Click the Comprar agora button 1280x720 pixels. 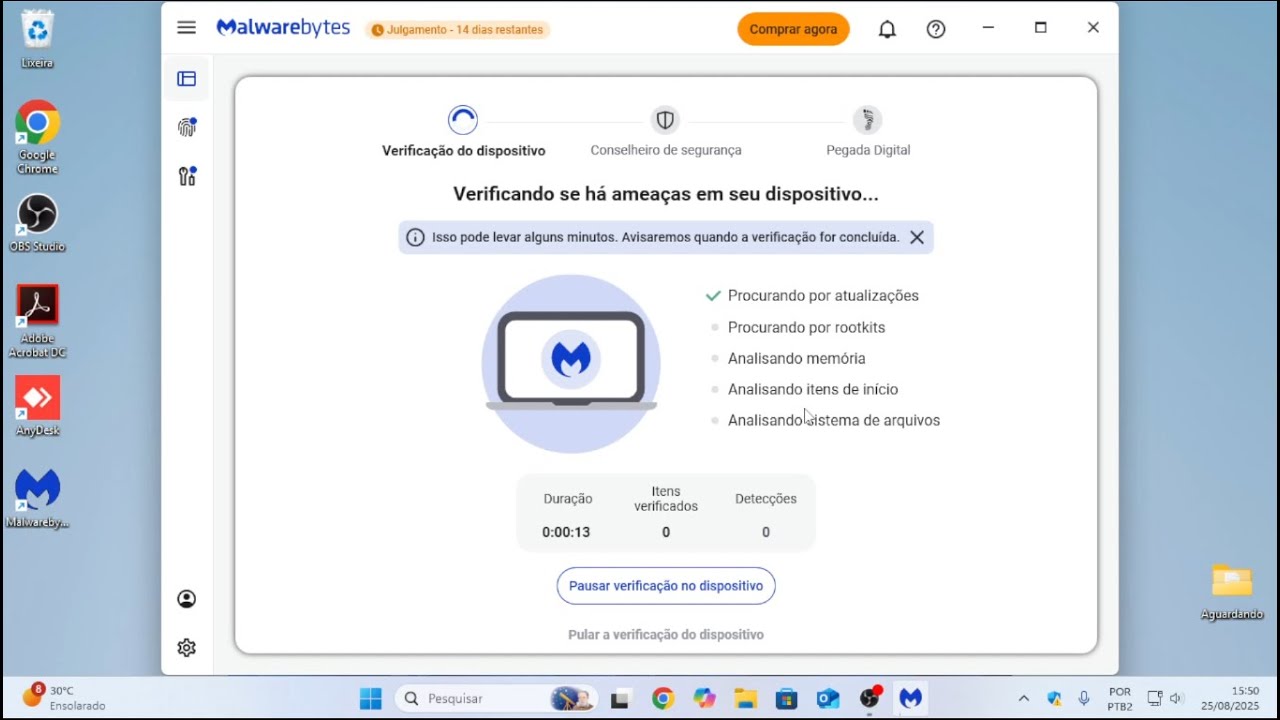click(x=793, y=29)
